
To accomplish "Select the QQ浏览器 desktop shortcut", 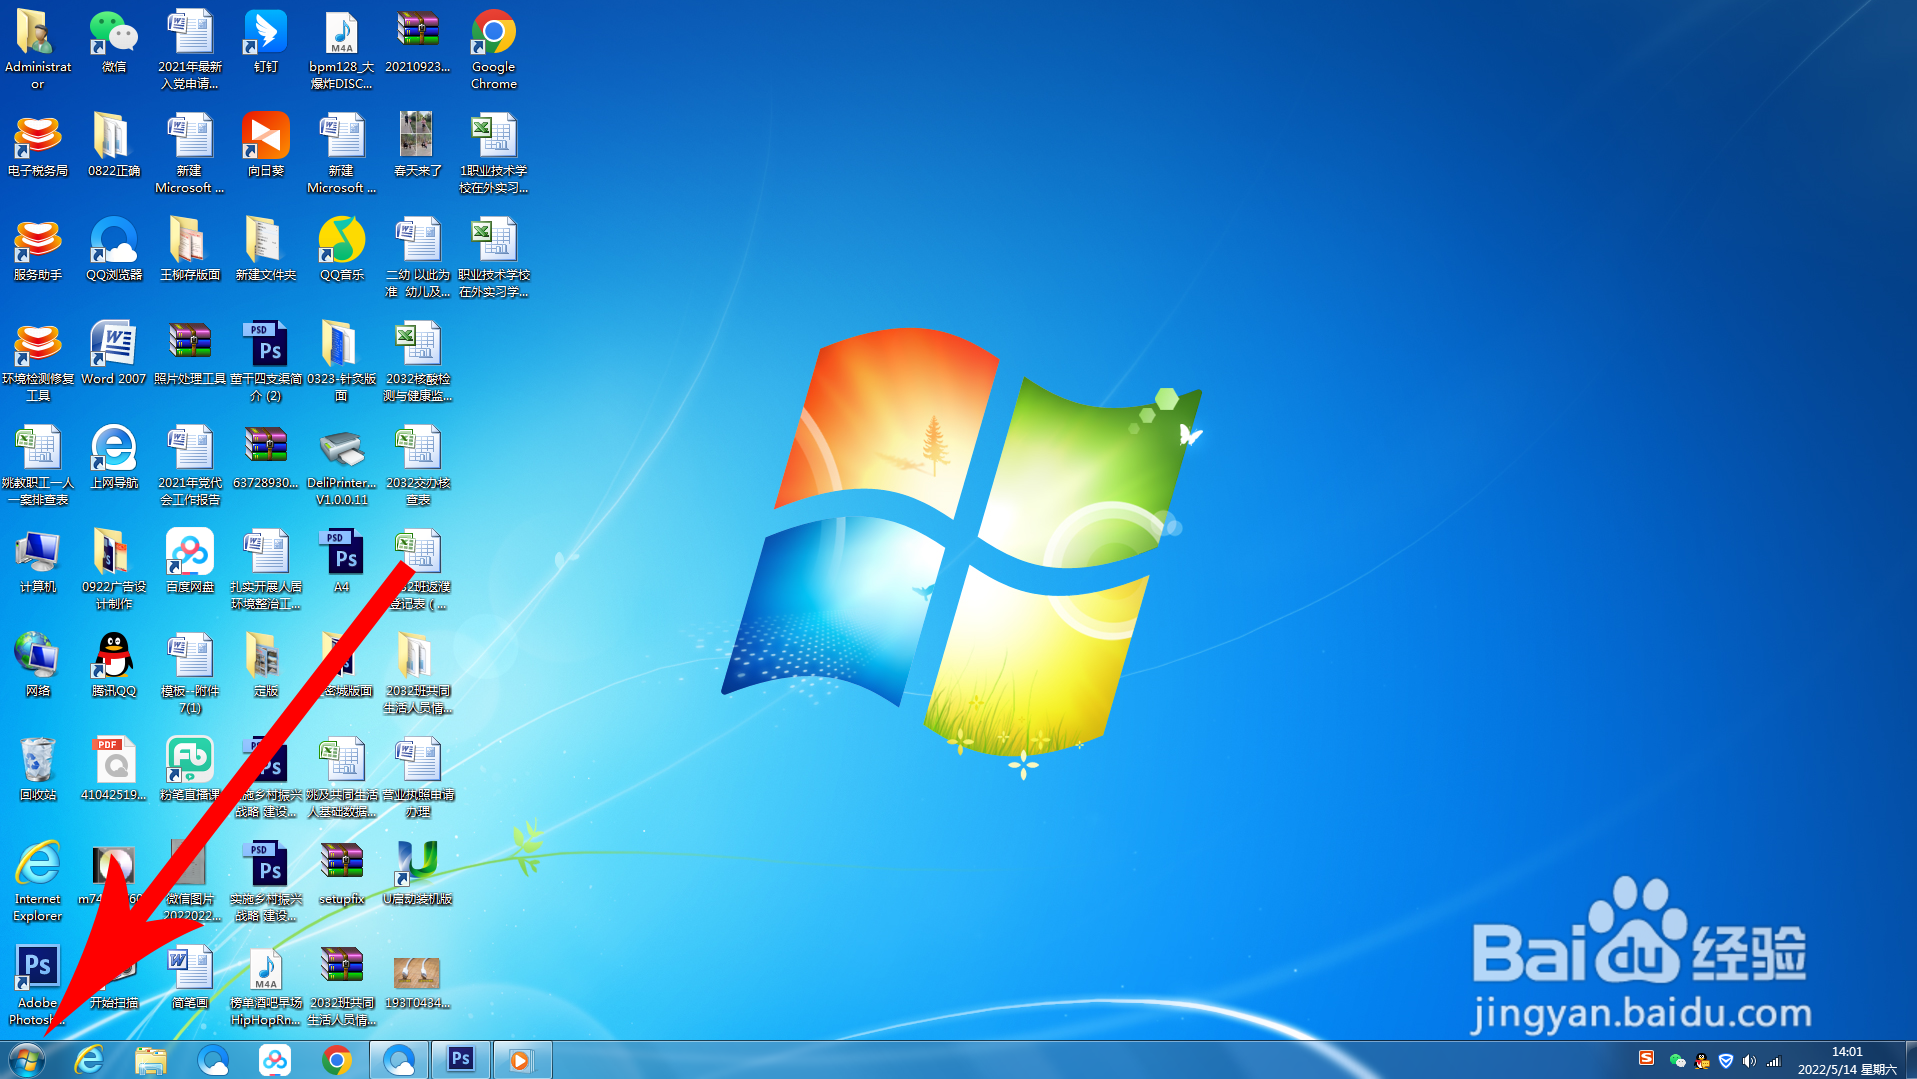I will click(x=114, y=250).
